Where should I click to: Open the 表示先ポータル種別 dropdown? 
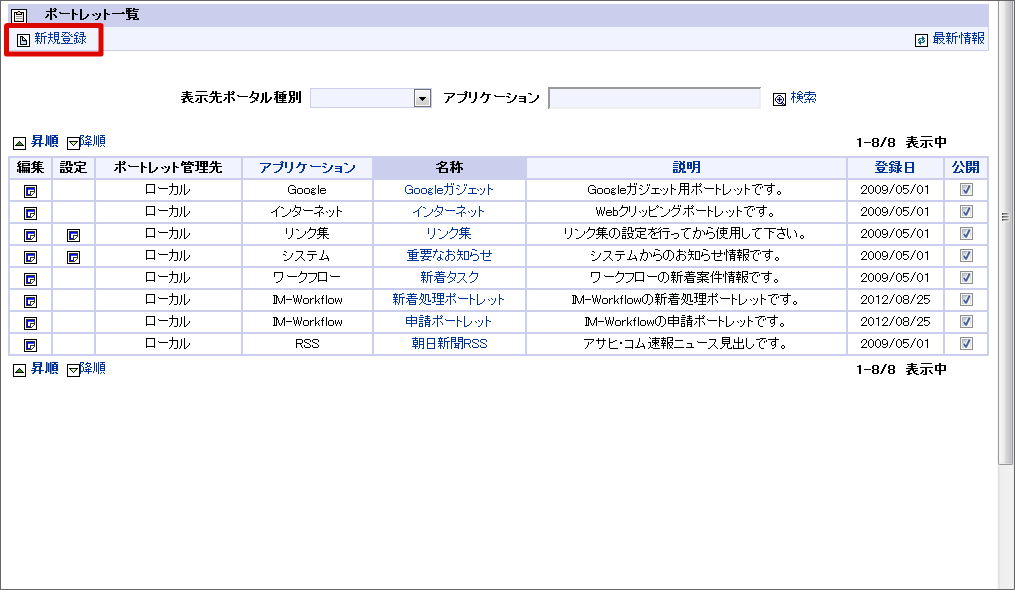pyautogui.click(x=371, y=98)
